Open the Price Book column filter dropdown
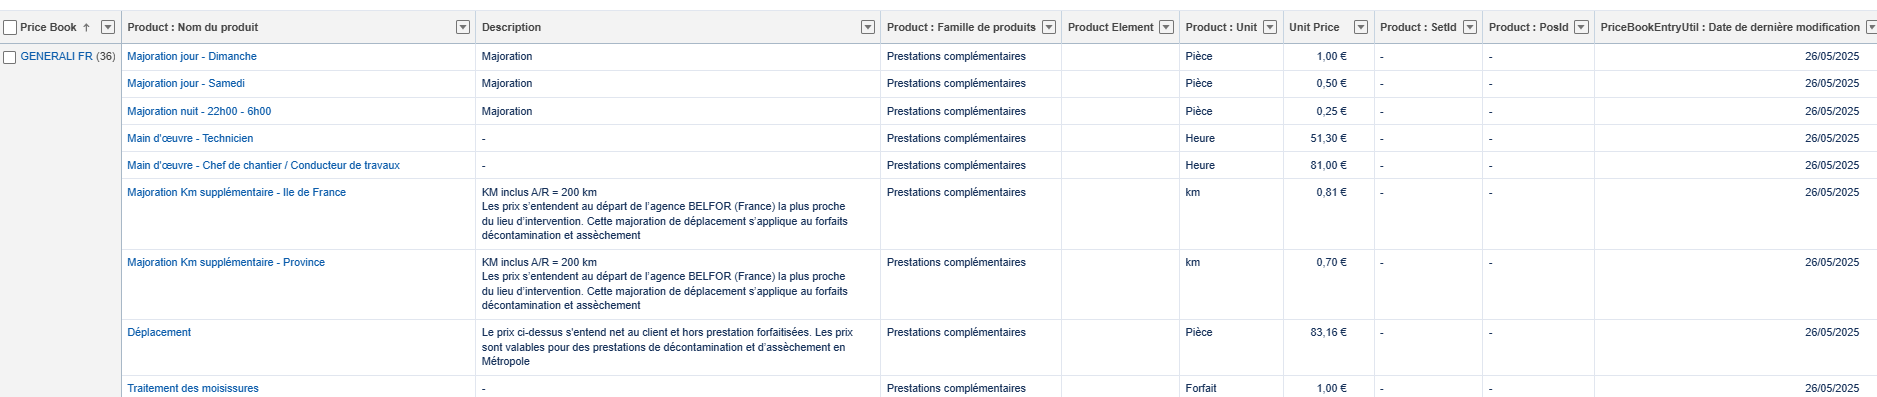This screenshot has height=397, width=1877. [108, 27]
